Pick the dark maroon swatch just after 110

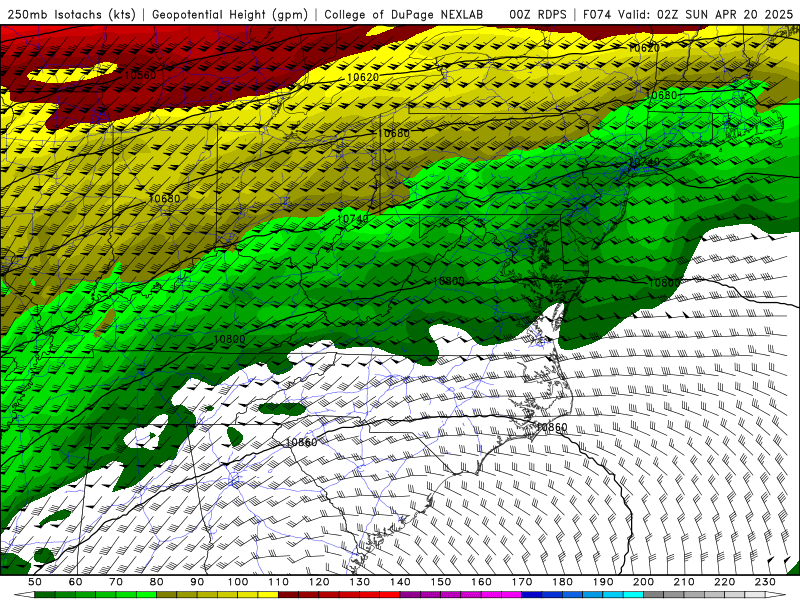click(288, 595)
